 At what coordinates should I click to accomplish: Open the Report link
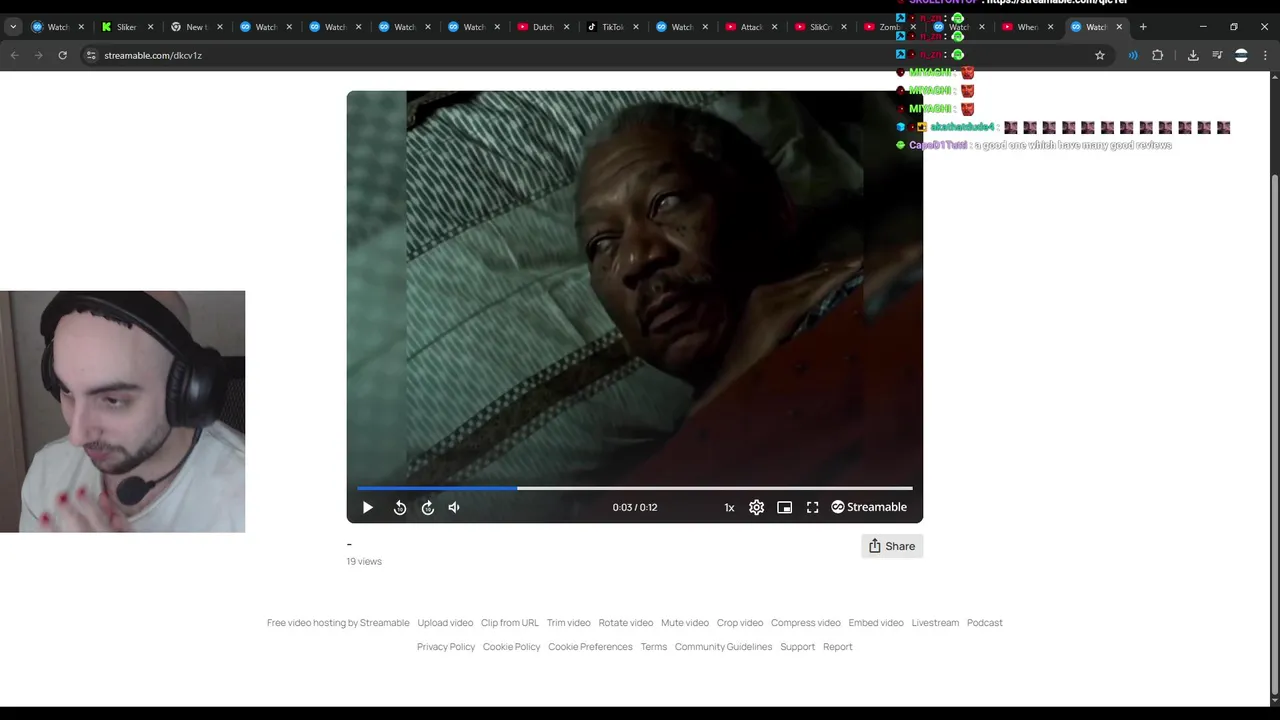(x=837, y=646)
